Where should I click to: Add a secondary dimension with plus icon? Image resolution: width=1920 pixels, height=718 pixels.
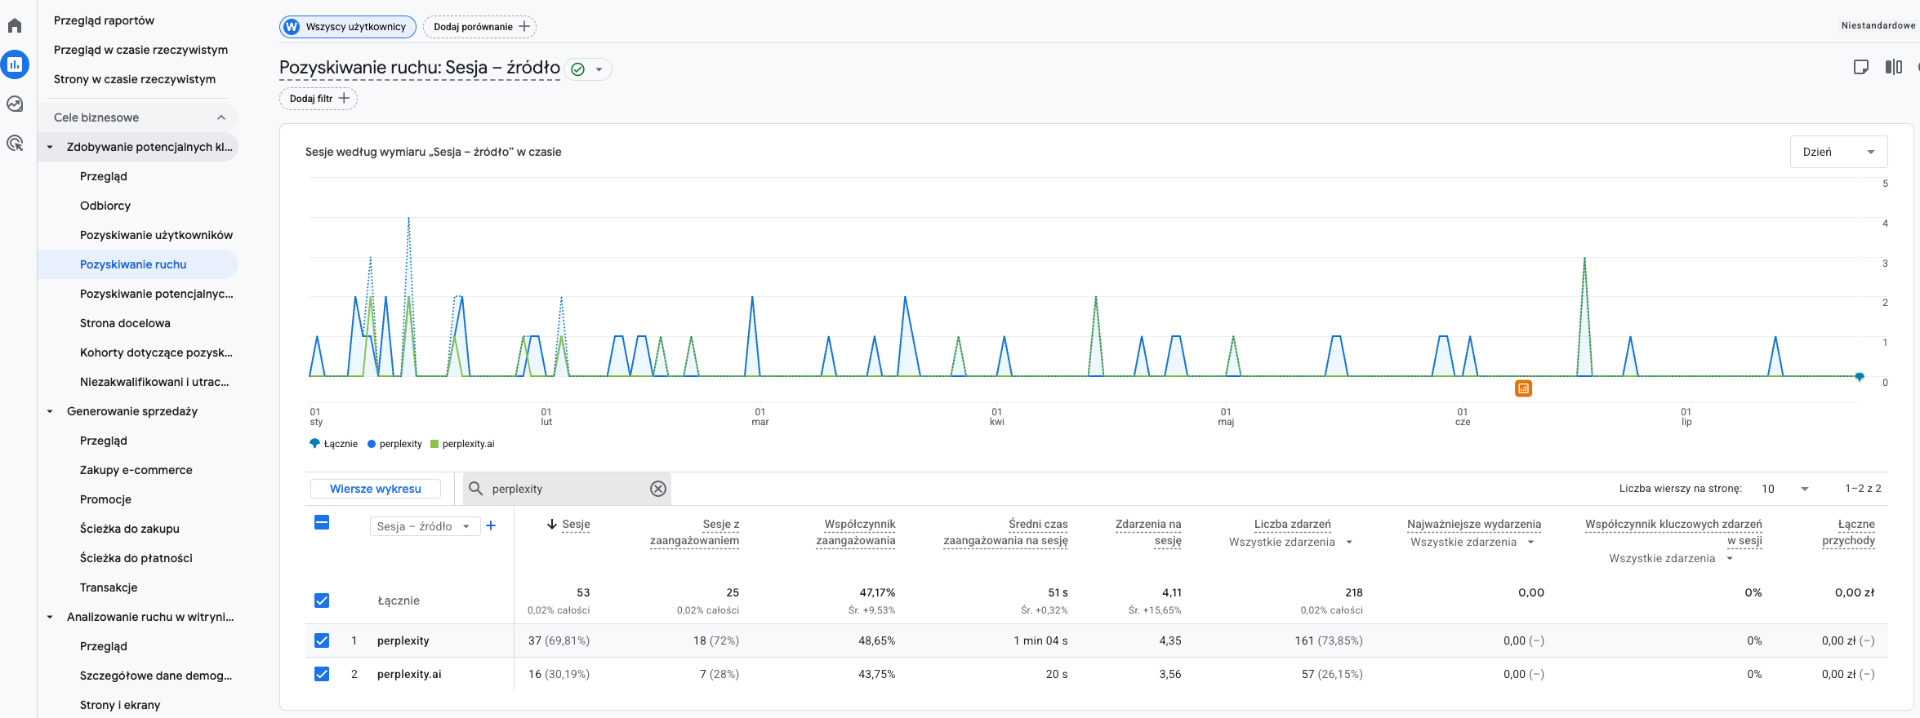click(x=491, y=525)
